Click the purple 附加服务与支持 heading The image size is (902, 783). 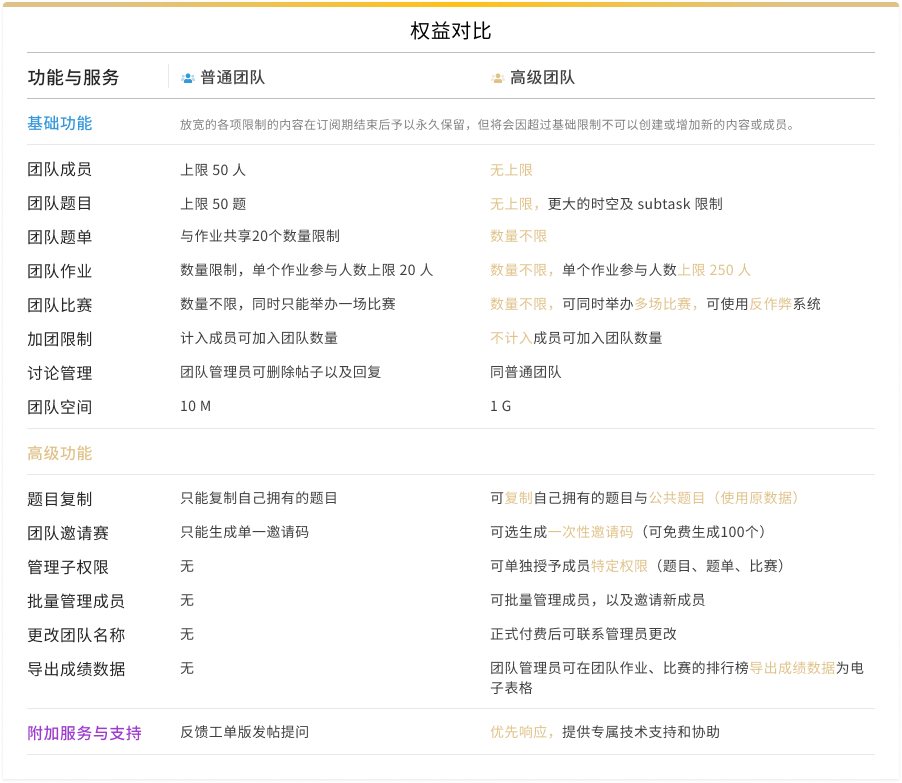point(84,732)
